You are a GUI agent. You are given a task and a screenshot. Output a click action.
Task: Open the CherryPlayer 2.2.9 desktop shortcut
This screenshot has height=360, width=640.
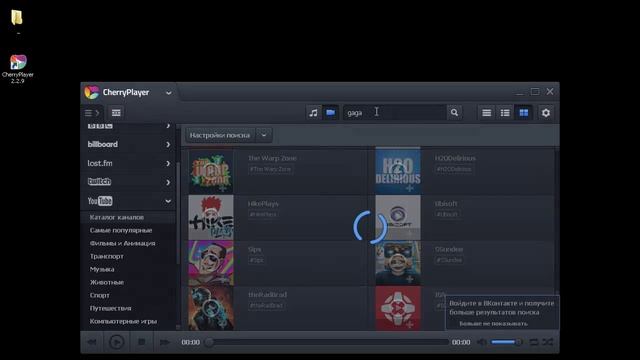[x=18, y=69]
